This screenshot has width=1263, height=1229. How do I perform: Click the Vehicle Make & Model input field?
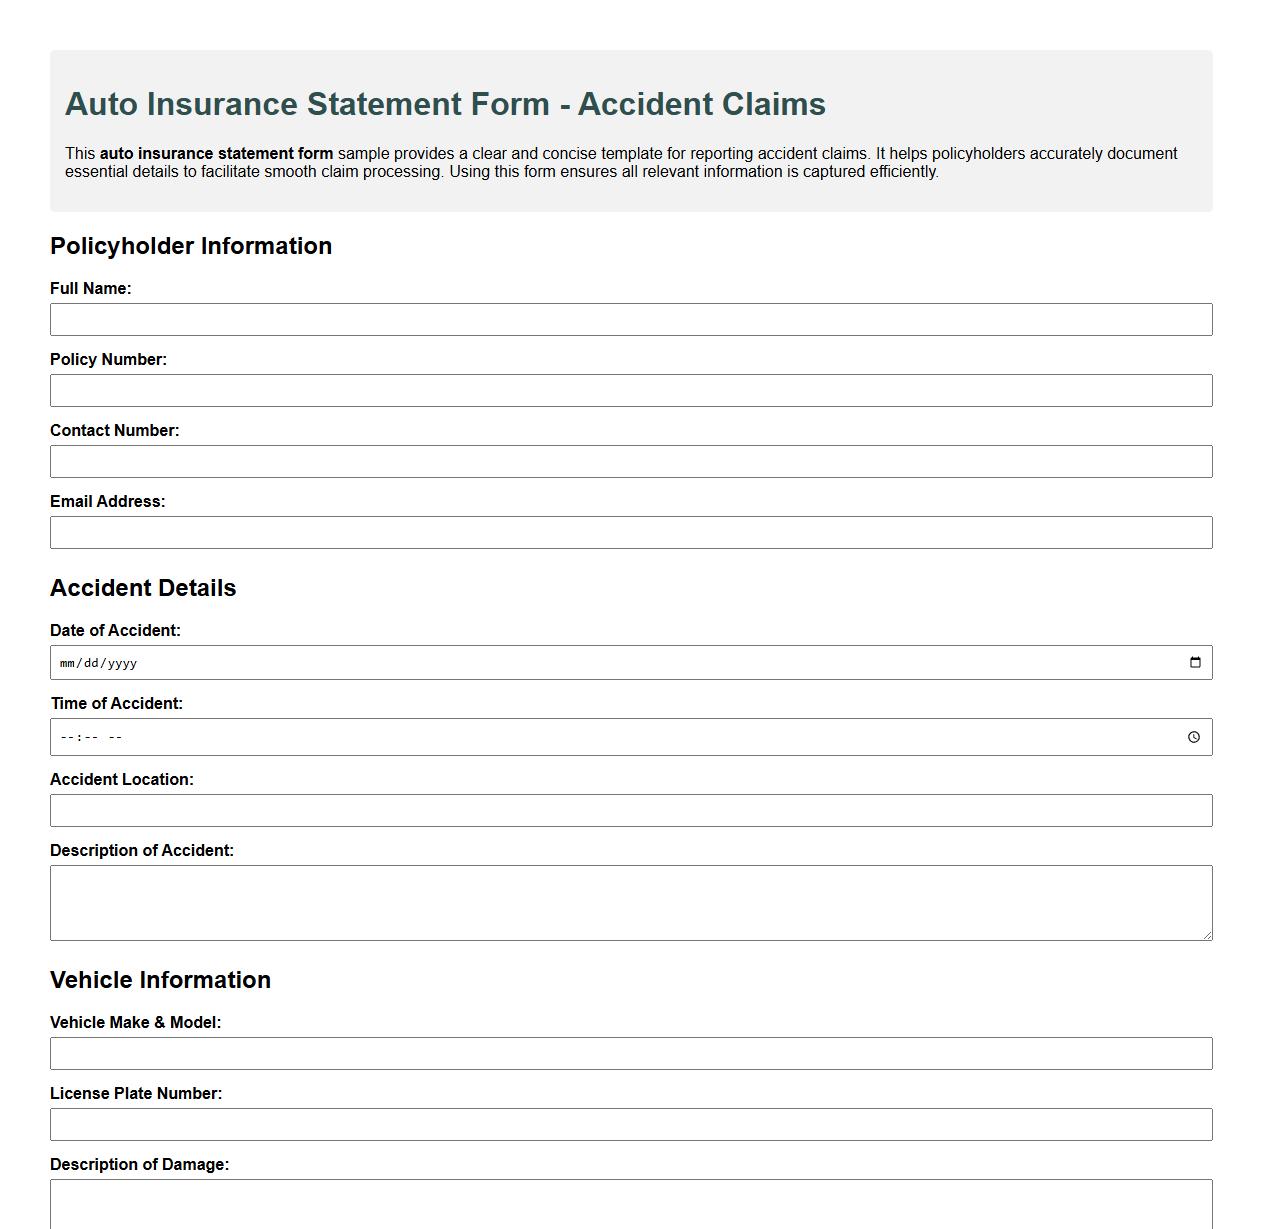coord(630,1053)
